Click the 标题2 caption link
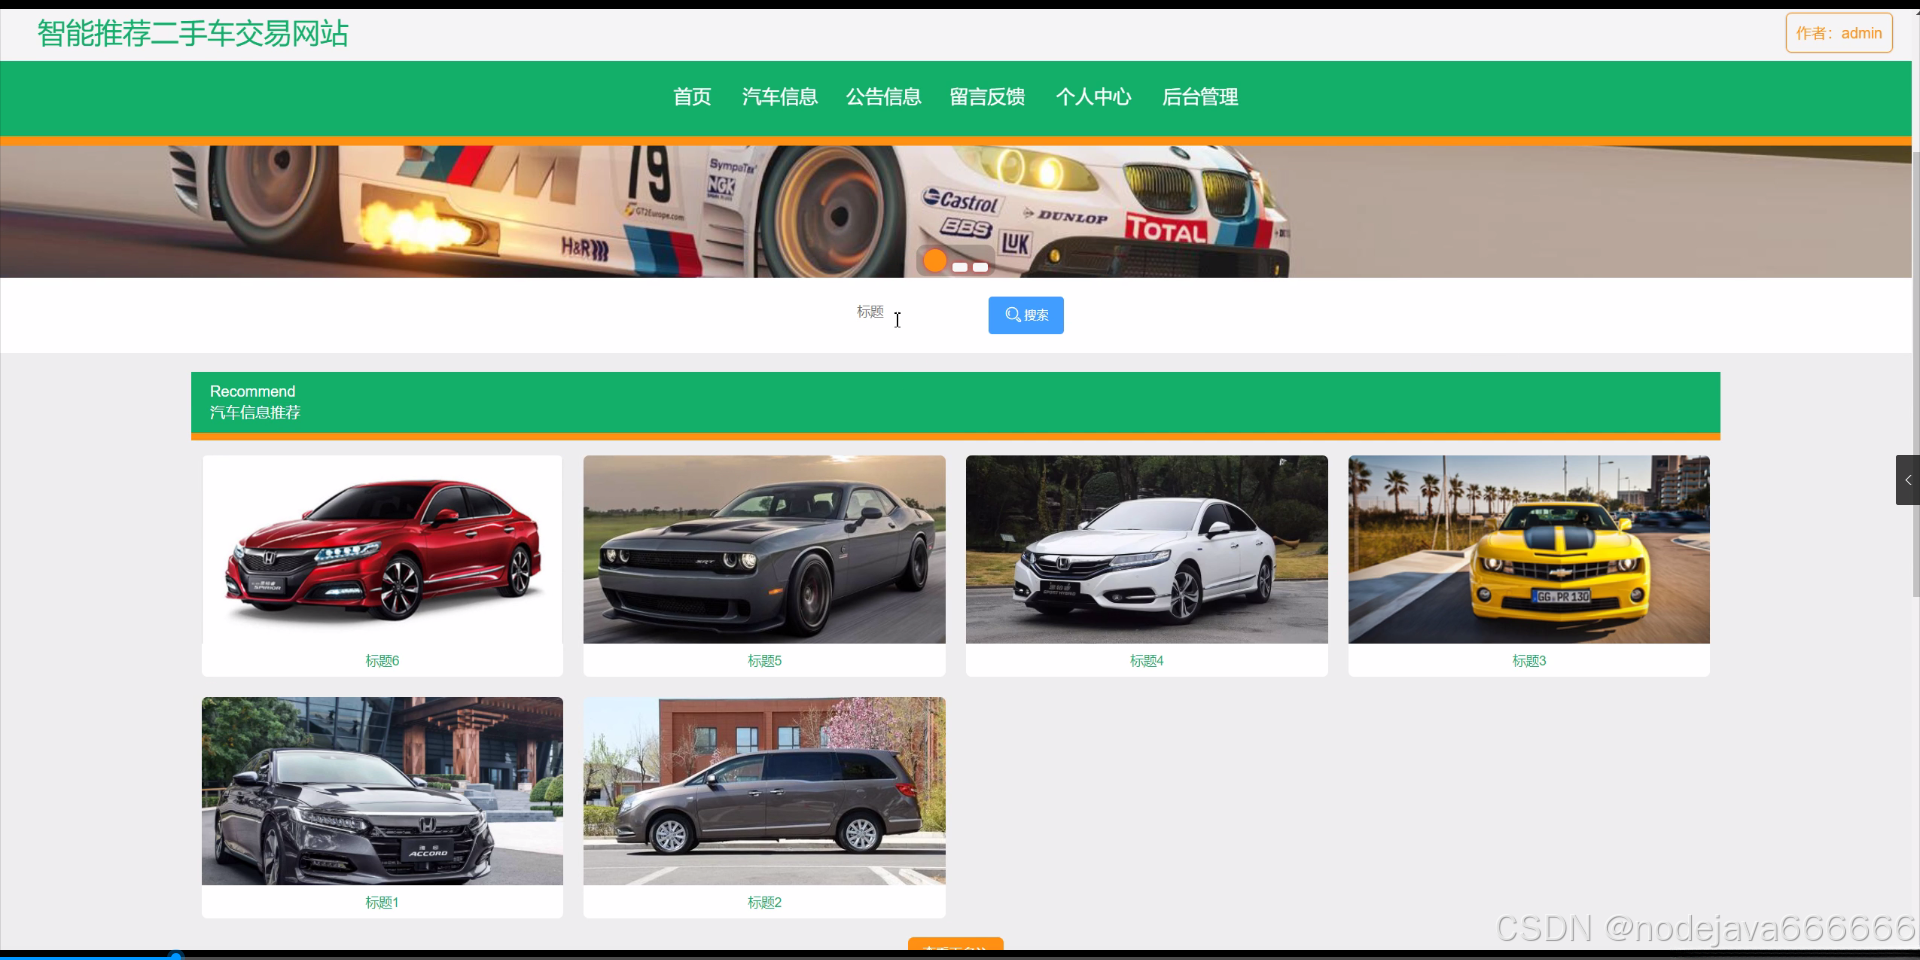The width and height of the screenshot is (1920, 960). tap(764, 903)
